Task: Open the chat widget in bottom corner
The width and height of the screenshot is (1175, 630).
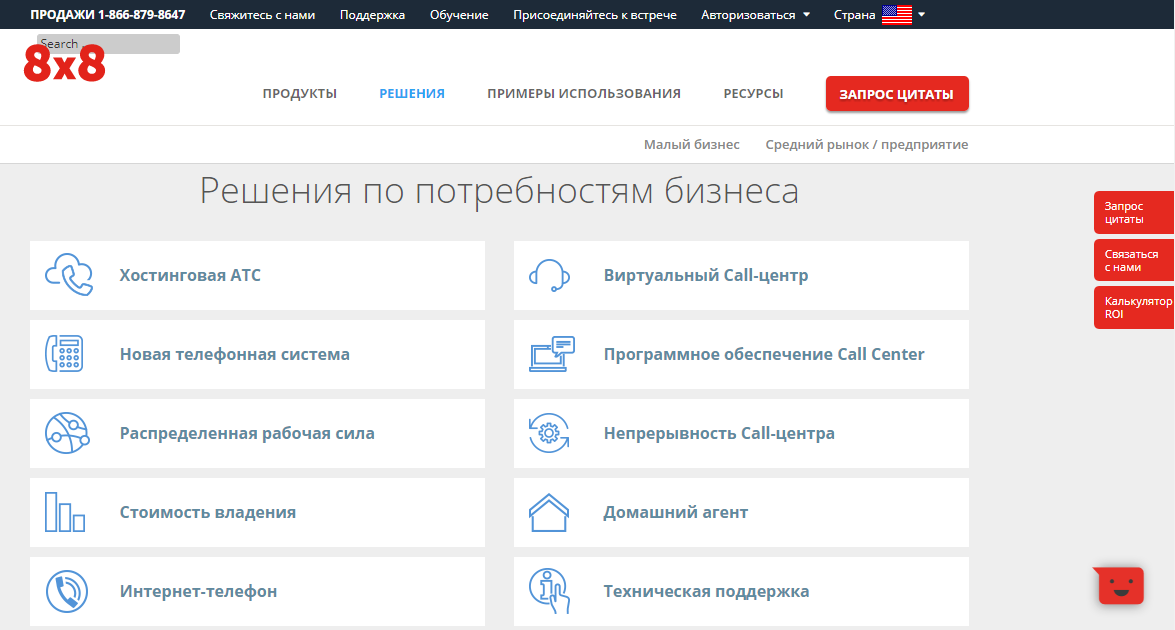Action: pyautogui.click(x=1119, y=585)
